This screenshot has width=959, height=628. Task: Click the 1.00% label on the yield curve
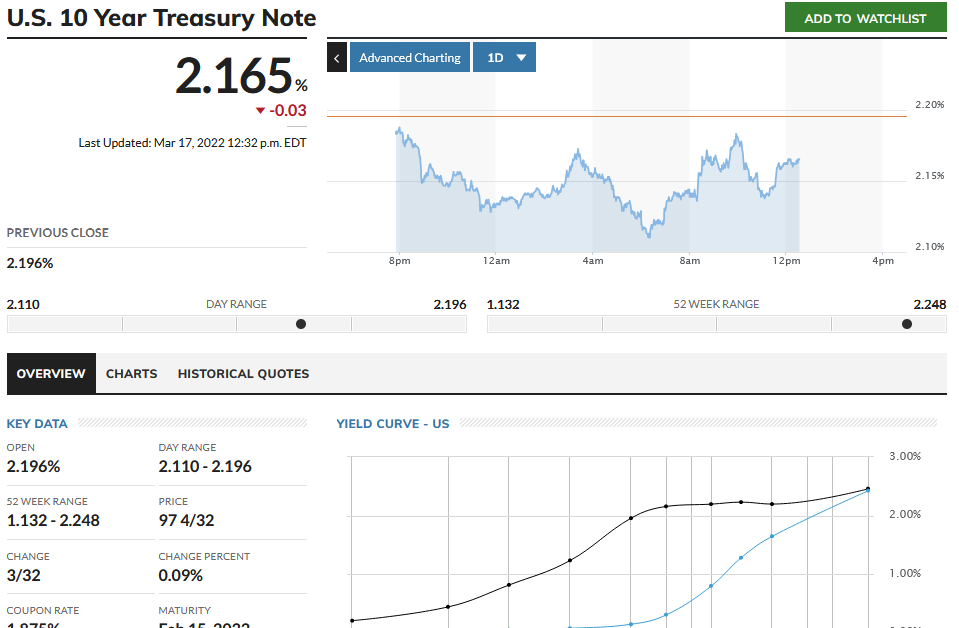coord(905,573)
